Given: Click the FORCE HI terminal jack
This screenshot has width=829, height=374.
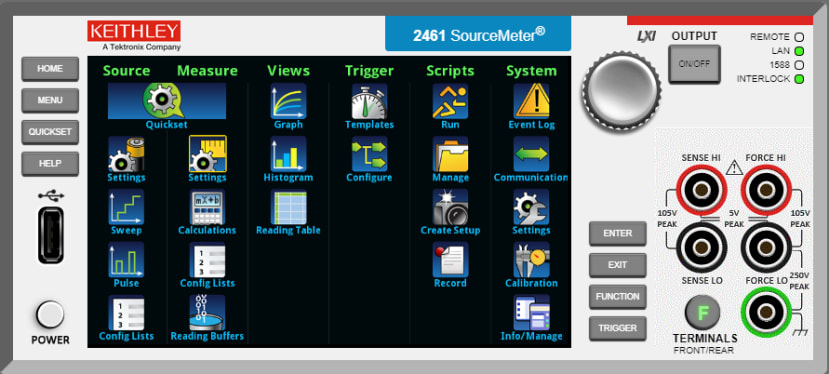Looking at the screenshot, I should pos(766,189).
